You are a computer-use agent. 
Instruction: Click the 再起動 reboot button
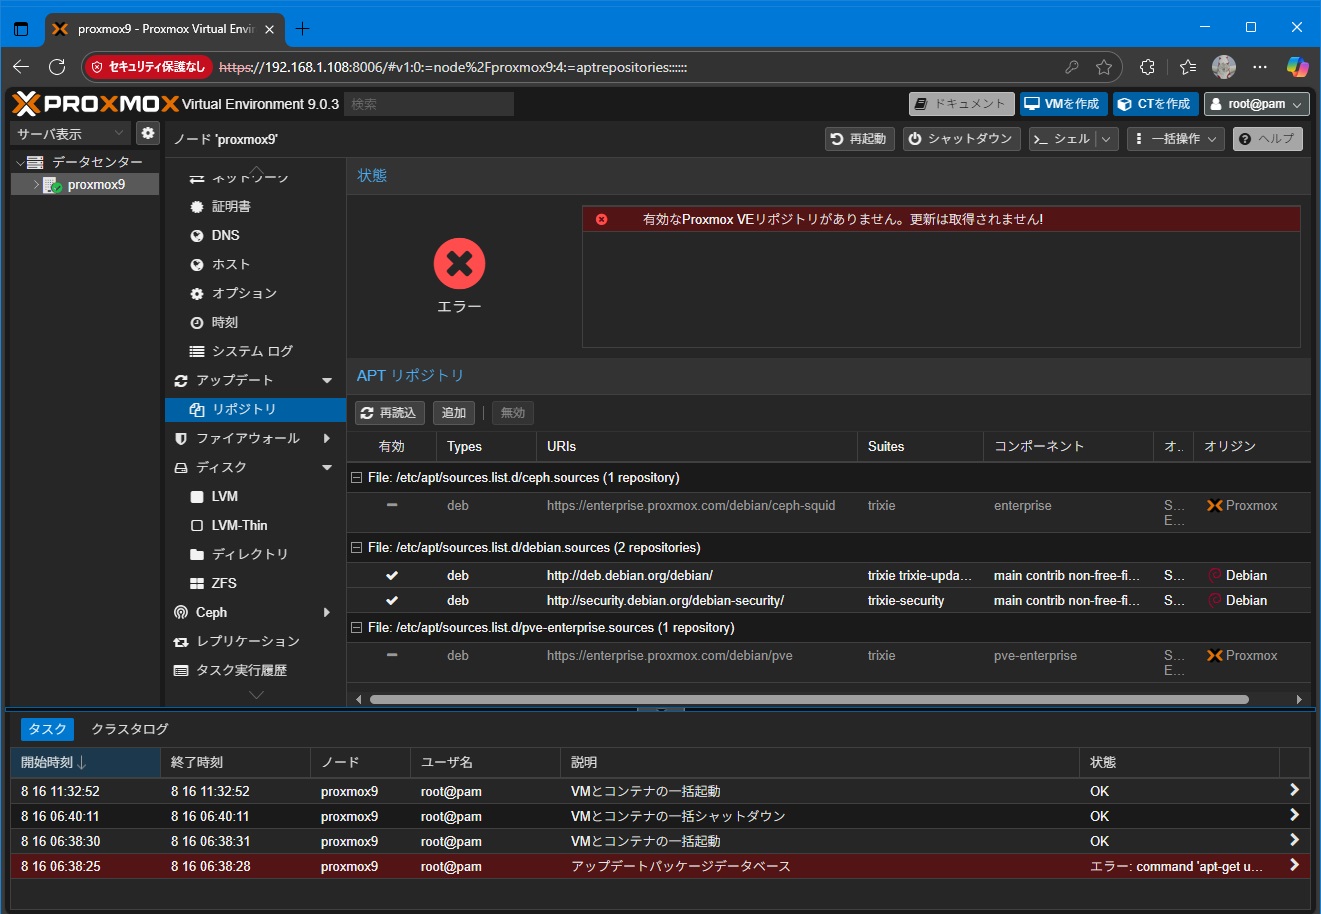click(x=859, y=139)
